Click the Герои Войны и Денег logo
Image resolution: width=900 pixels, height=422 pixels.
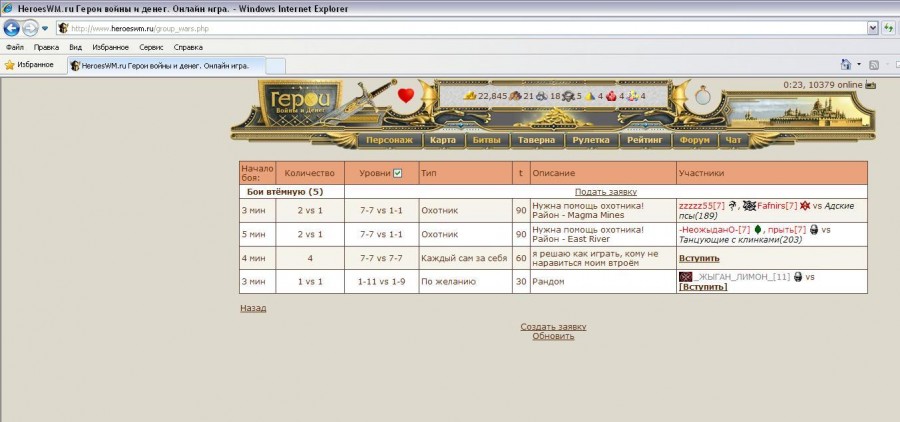(300, 102)
